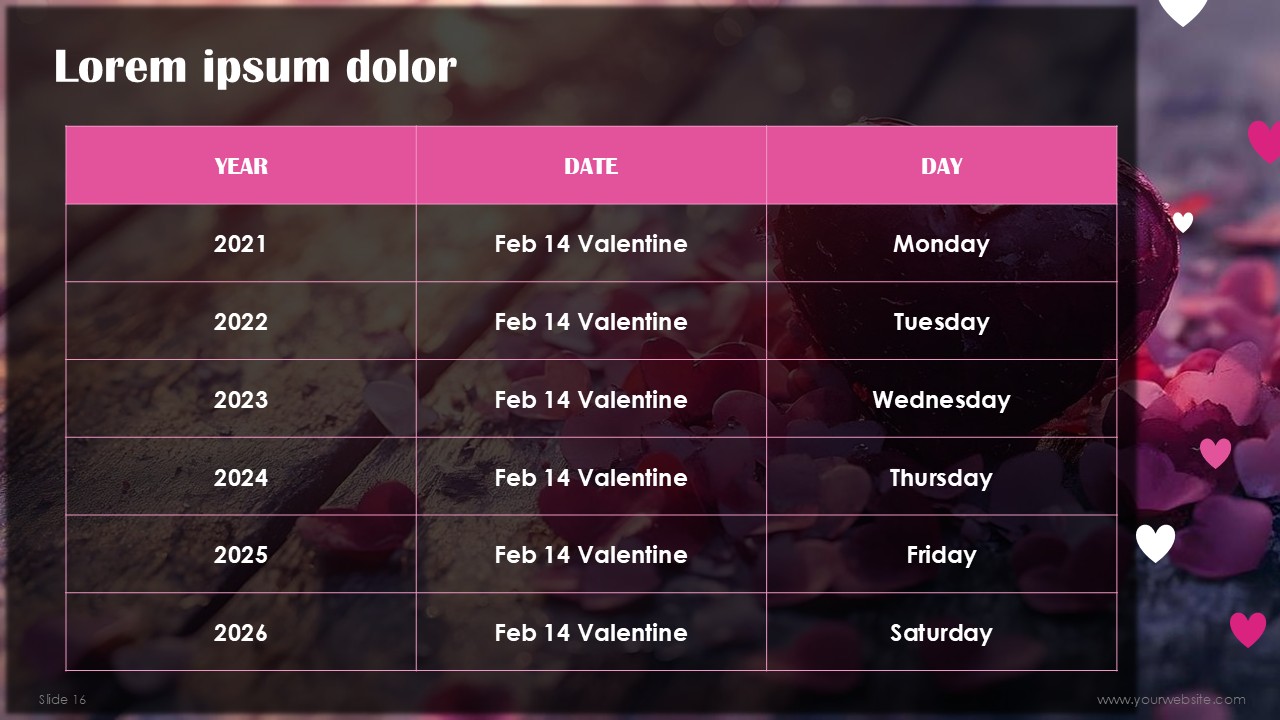The height and width of the screenshot is (720, 1280).
Task: Select the 2024 year cell
Action: (241, 477)
